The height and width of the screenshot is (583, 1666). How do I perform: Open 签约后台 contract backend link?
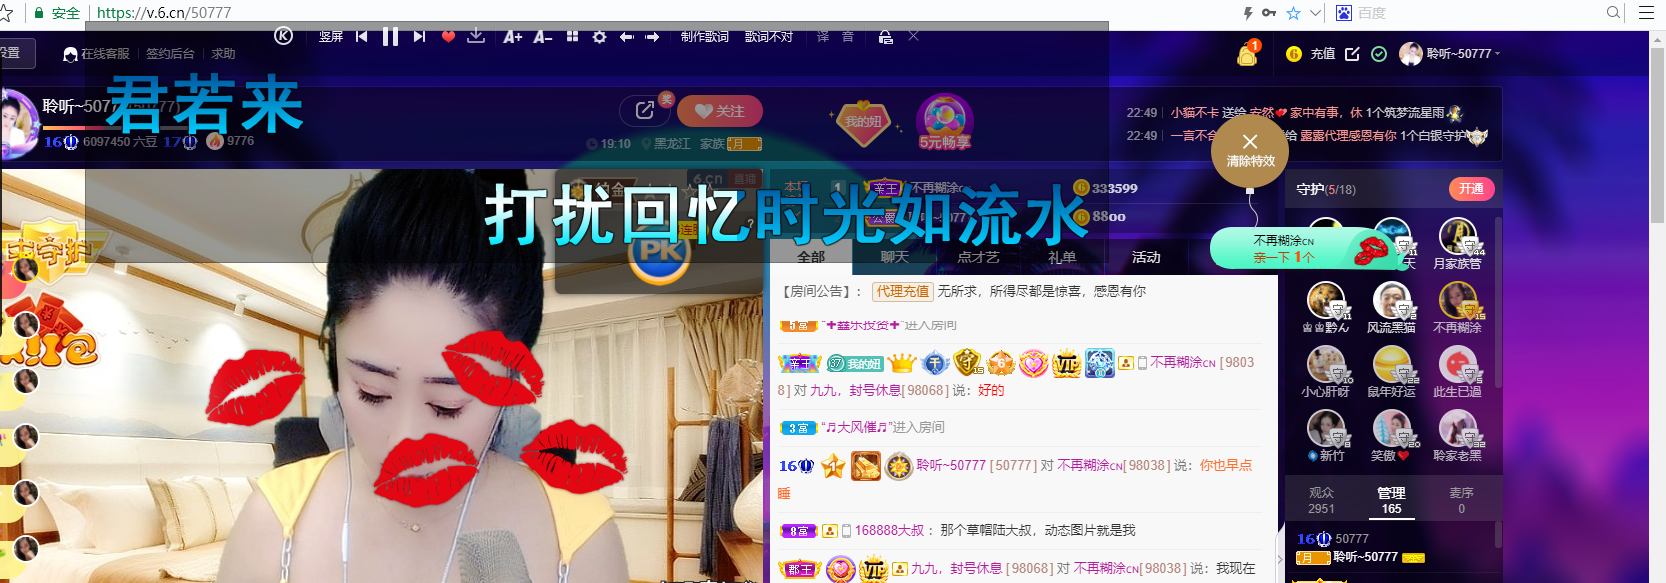[170, 54]
